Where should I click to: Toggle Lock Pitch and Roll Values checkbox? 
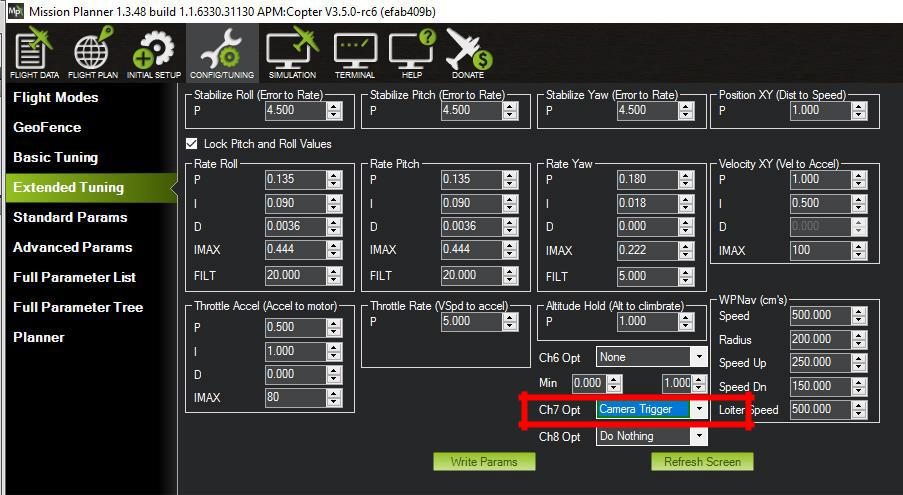193,144
